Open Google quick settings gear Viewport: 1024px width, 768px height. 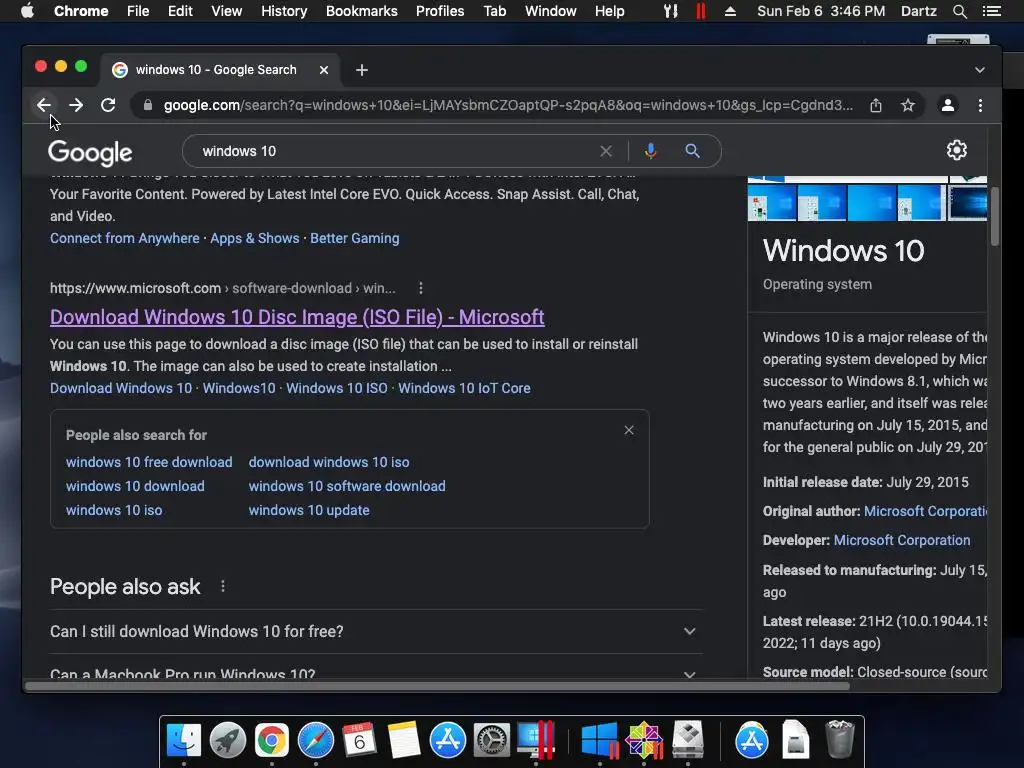[x=957, y=150]
